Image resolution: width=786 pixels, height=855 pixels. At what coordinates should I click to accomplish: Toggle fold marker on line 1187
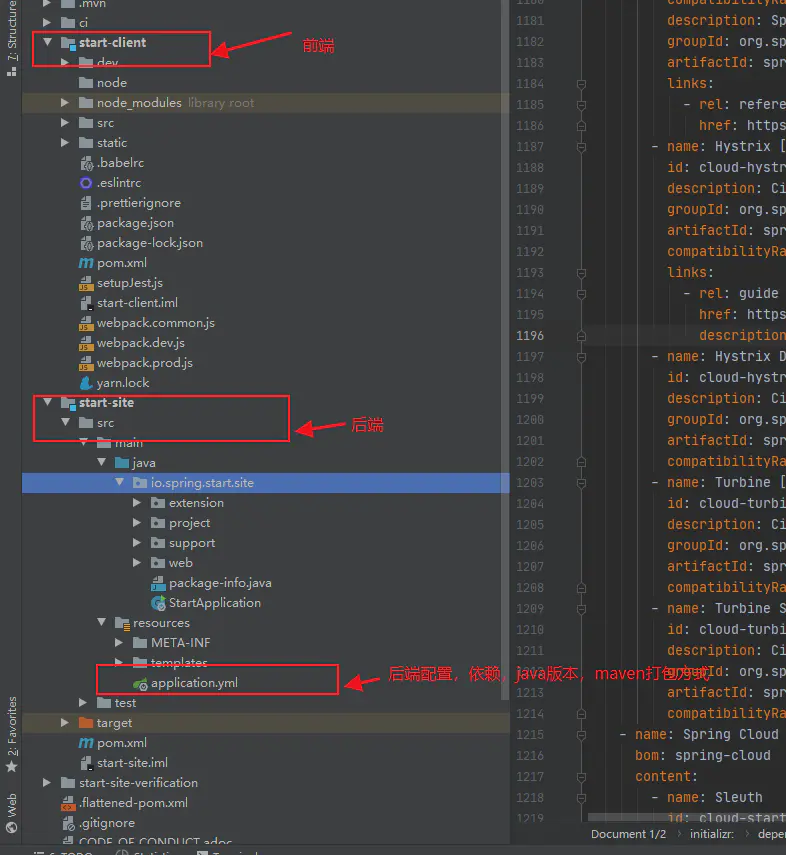point(581,147)
